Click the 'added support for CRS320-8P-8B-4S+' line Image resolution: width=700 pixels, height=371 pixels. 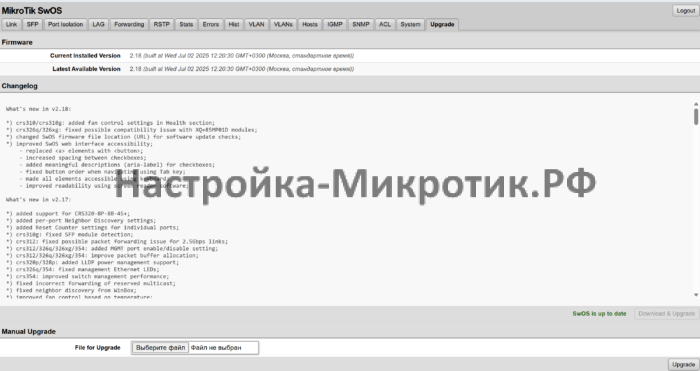(x=68, y=214)
